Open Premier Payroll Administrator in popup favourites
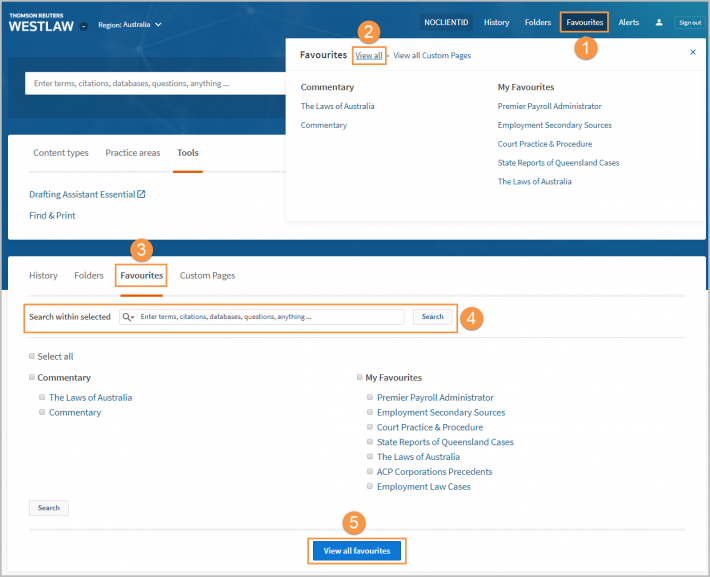The image size is (710, 577). pyautogui.click(x=549, y=106)
